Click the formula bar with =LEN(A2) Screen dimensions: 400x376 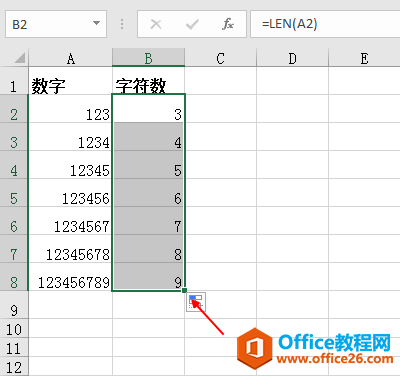[325, 24]
